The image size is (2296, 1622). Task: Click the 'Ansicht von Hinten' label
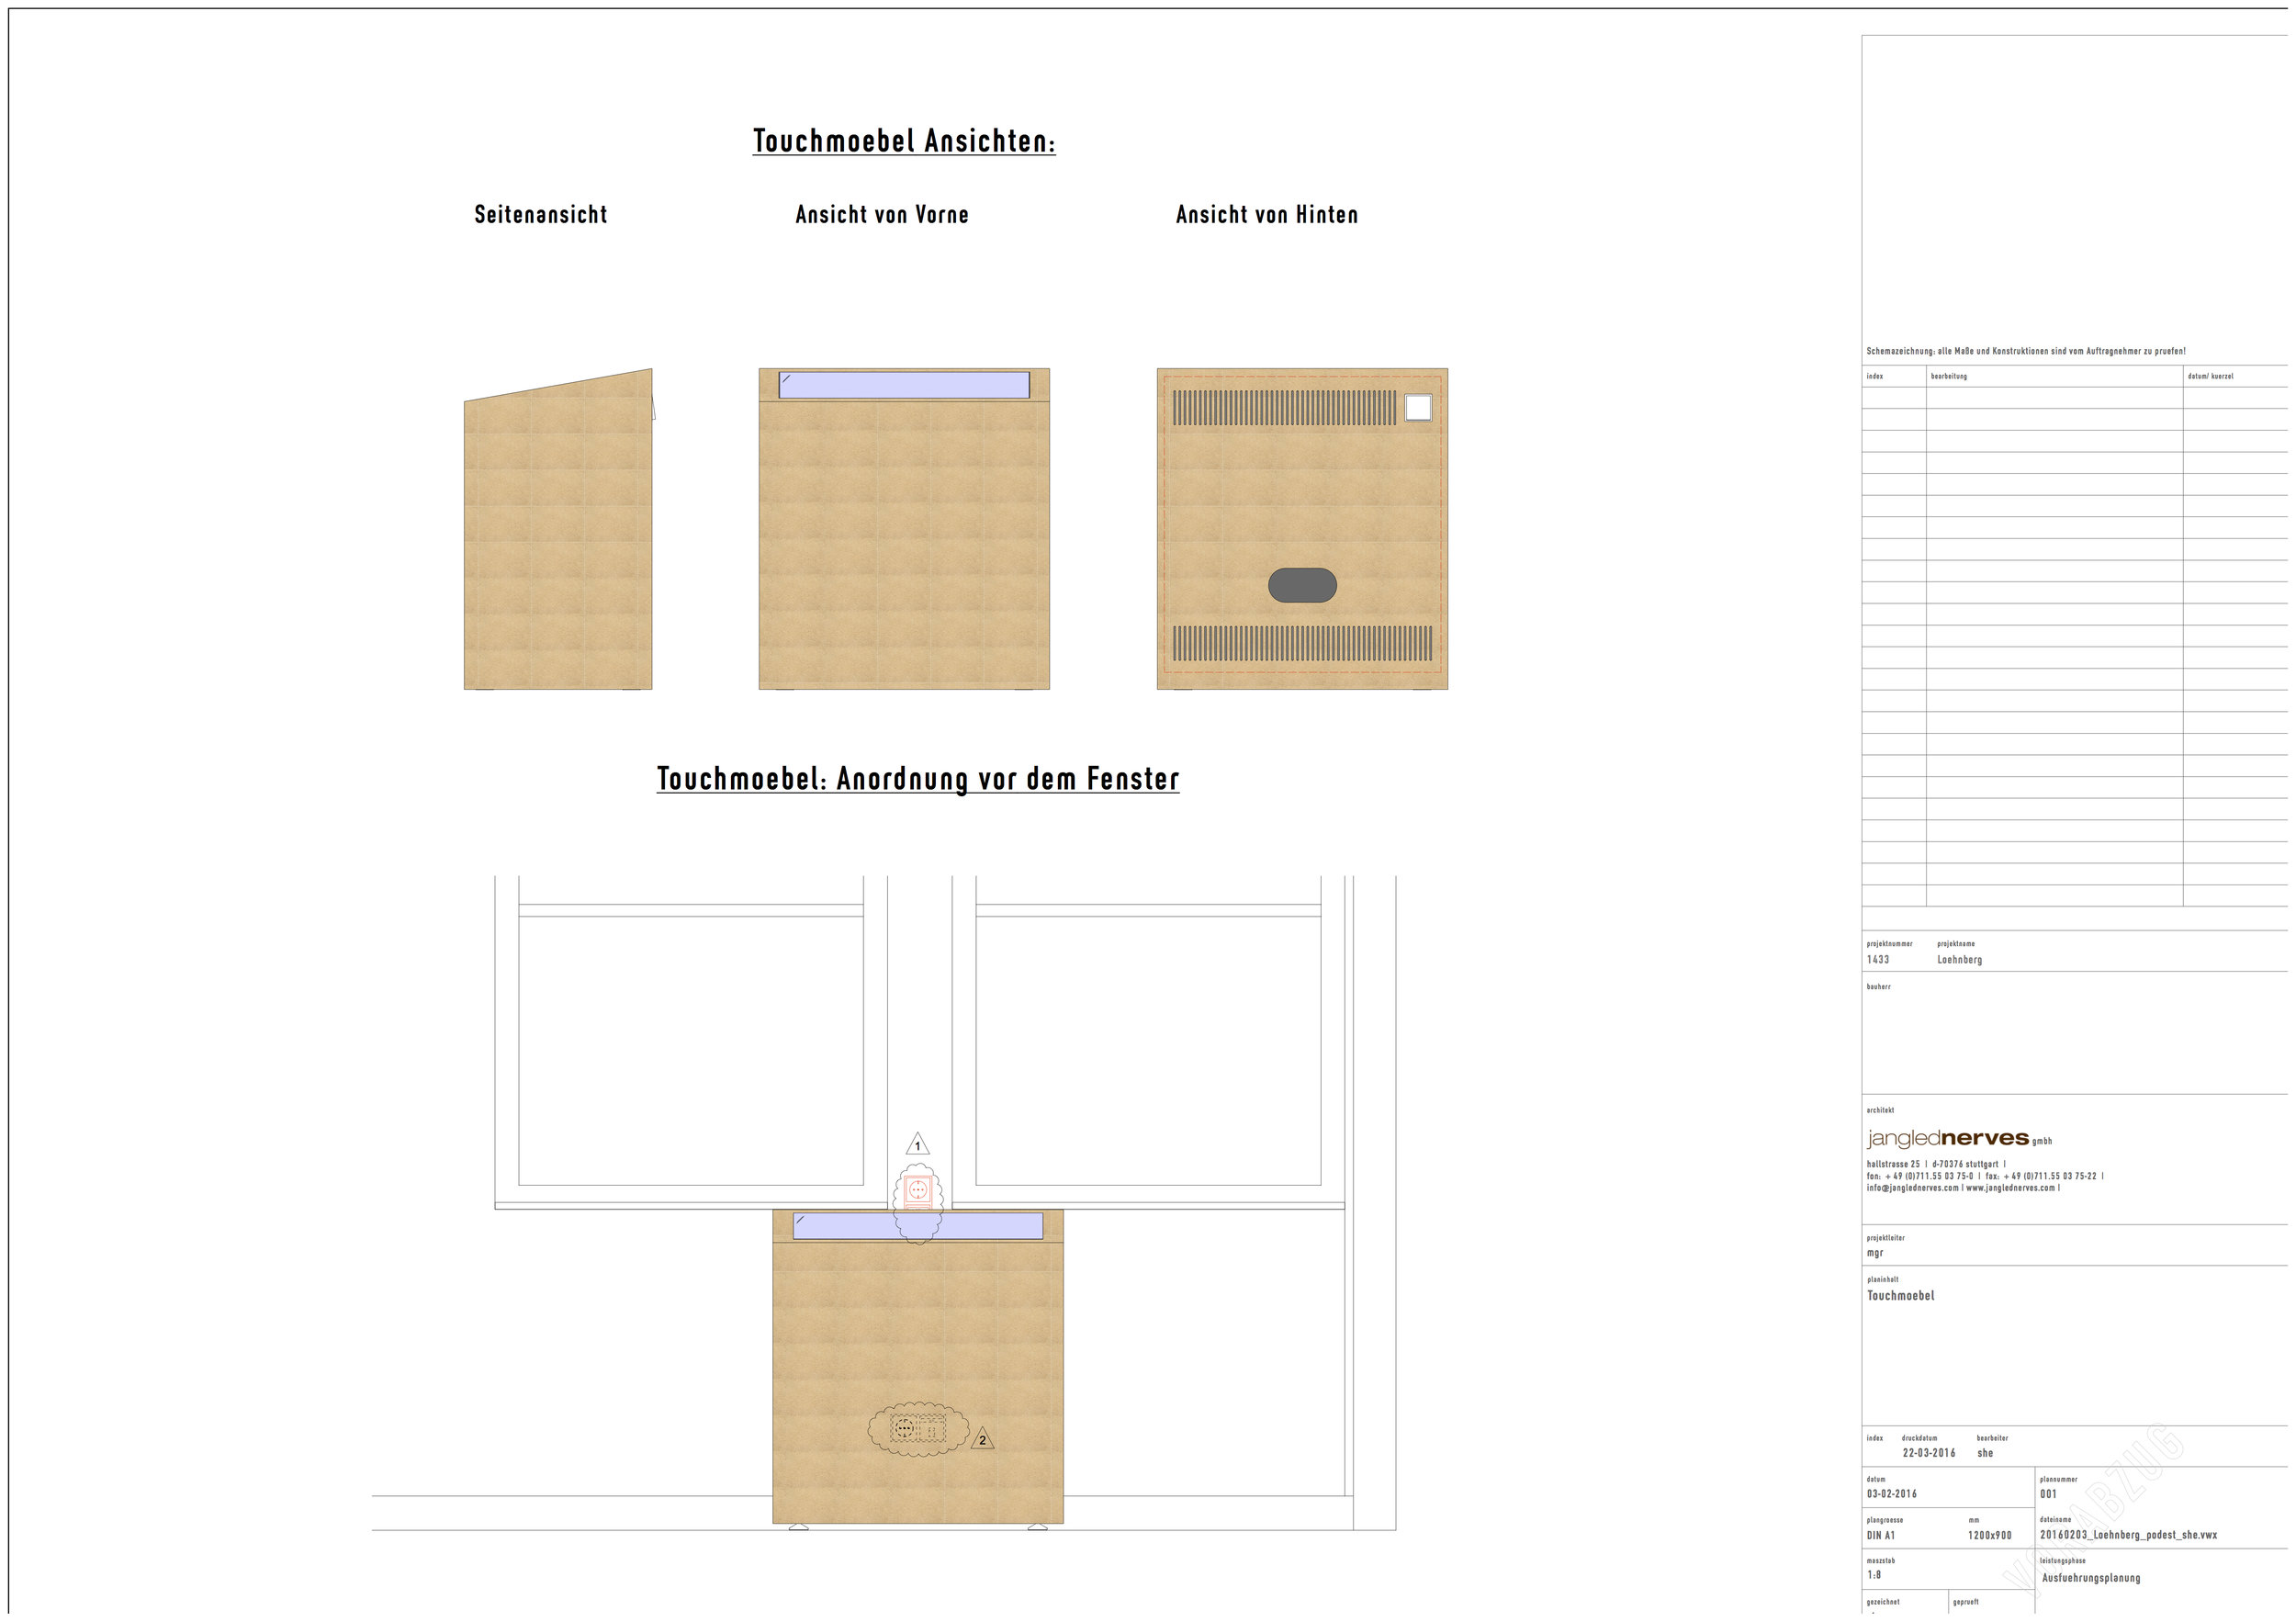point(1266,214)
